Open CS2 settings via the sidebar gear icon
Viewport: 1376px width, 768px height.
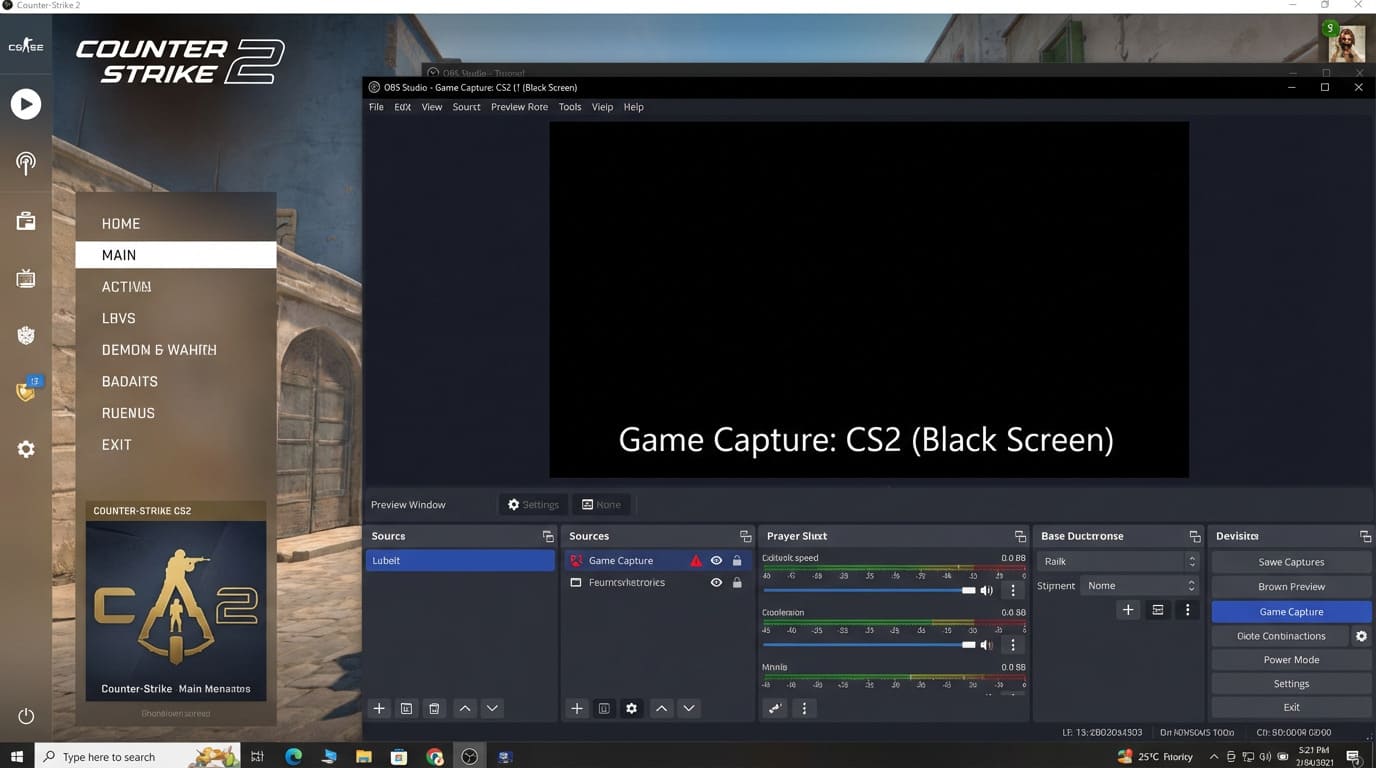point(25,449)
